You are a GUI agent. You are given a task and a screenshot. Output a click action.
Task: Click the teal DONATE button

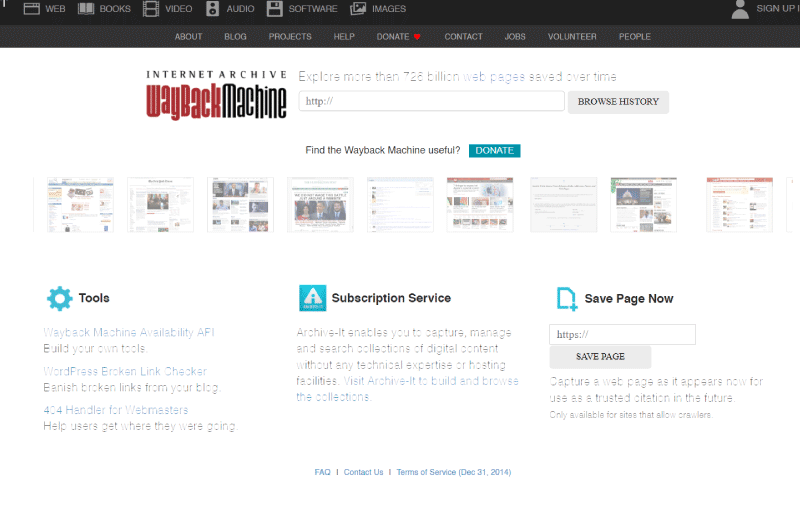pos(494,150)
